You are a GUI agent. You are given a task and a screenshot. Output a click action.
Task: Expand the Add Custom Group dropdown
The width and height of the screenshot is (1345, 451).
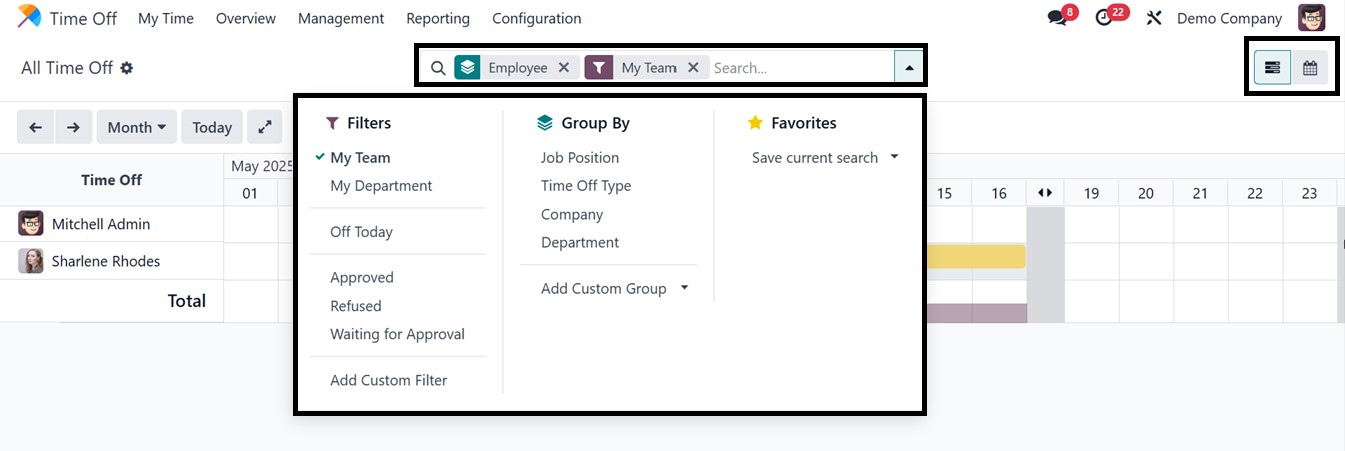tap(614, 289)
